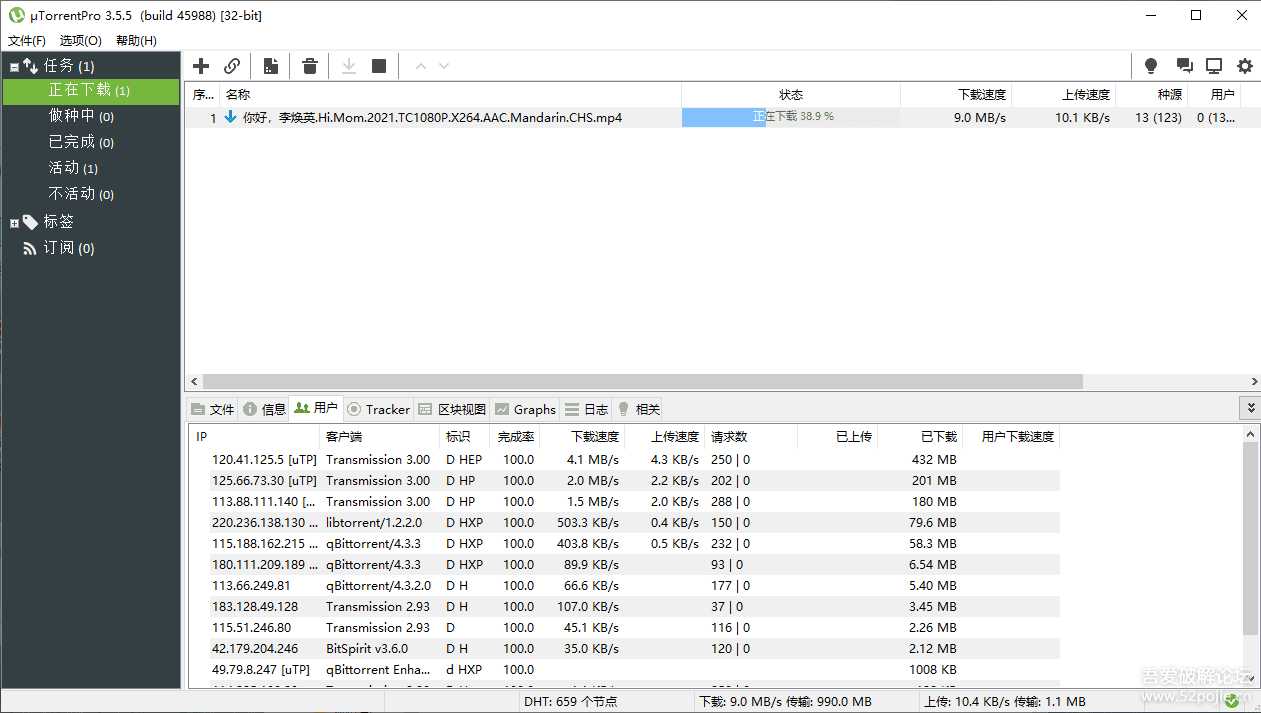The image size is (1261, 713).
Task: Open preferences via the gear icon
Action: point(1244,65)
